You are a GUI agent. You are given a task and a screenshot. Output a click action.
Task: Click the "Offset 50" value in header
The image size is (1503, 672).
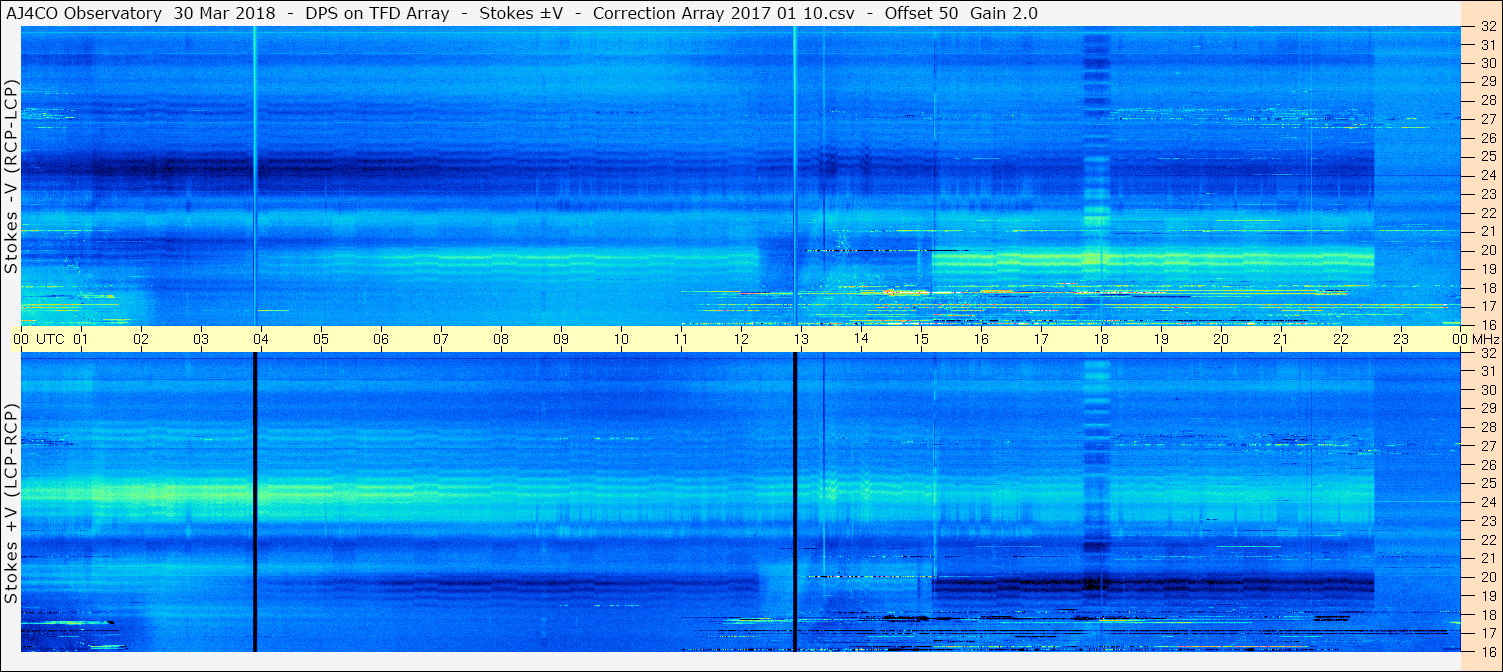tap(922, 14)
